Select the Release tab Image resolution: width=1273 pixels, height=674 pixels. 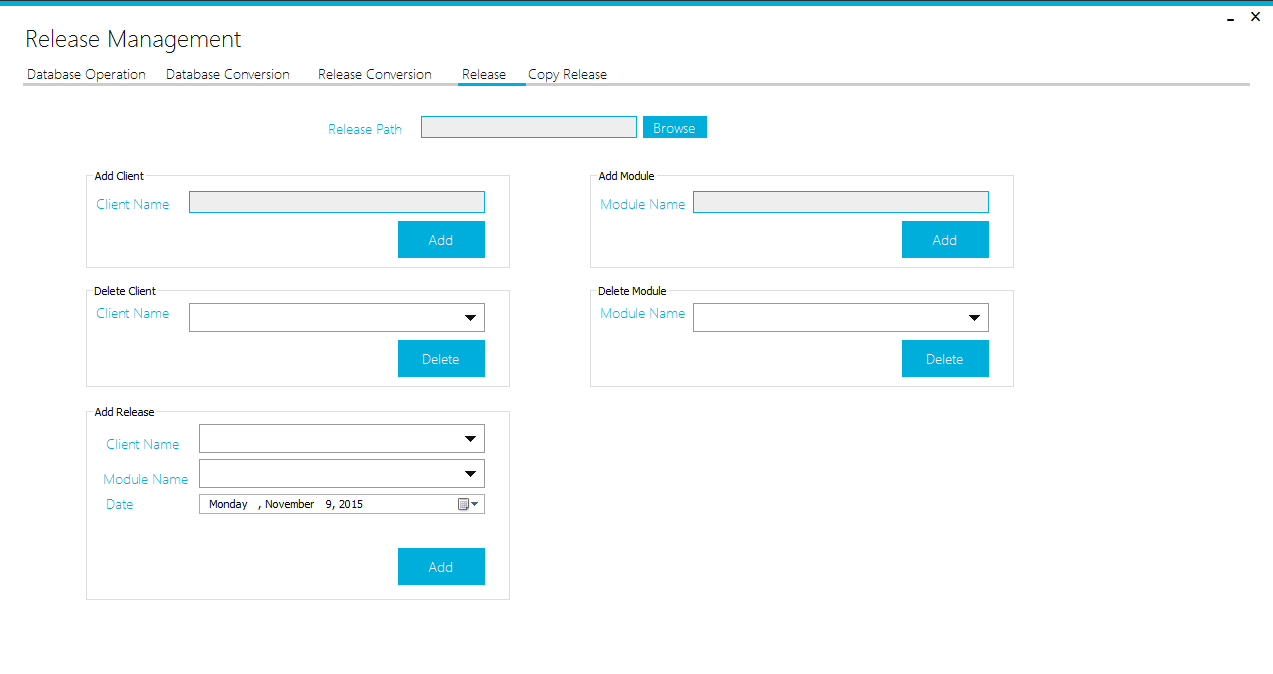pos(484,75)
